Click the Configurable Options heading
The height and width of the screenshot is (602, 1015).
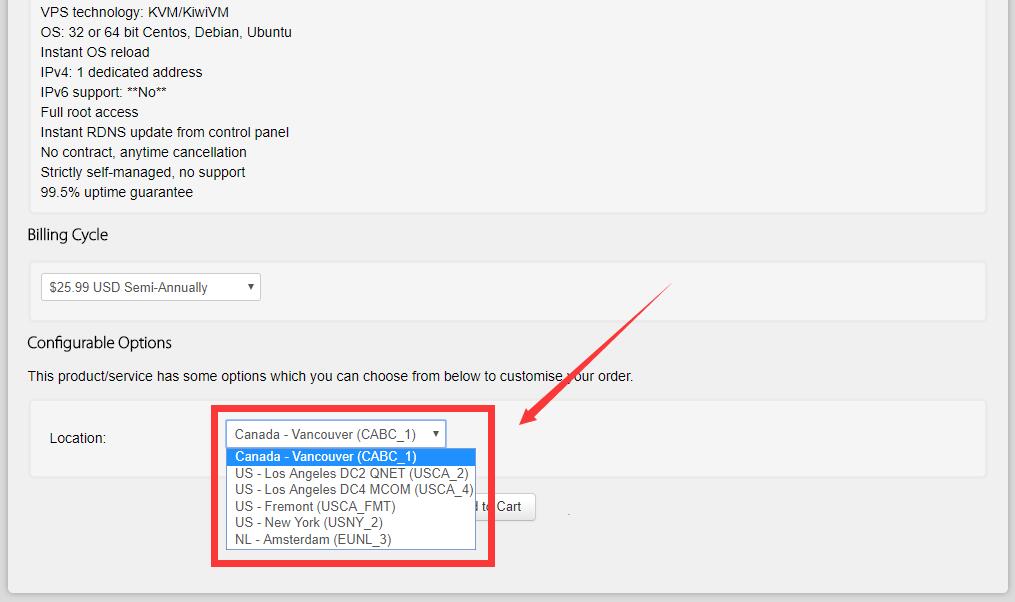(99, 342)
